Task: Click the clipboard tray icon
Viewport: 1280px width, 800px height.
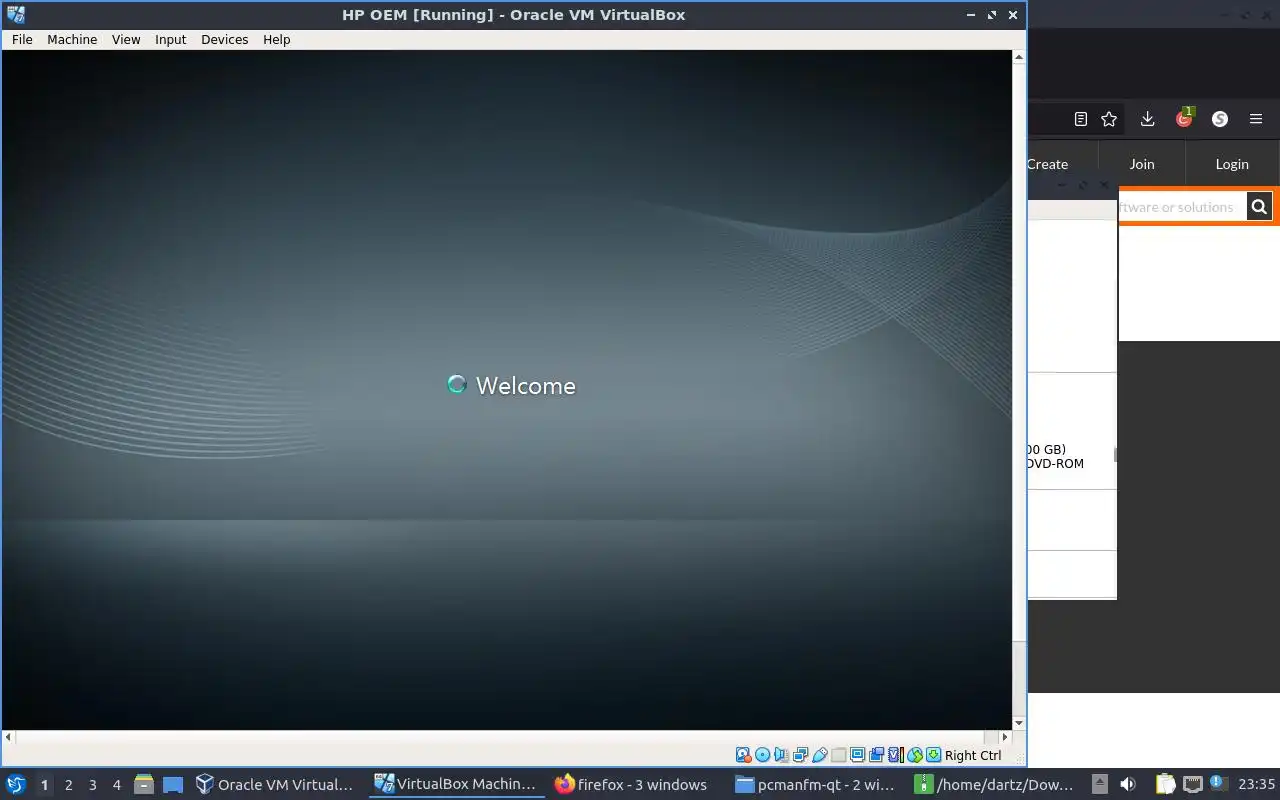Action: click(1166, 784)
